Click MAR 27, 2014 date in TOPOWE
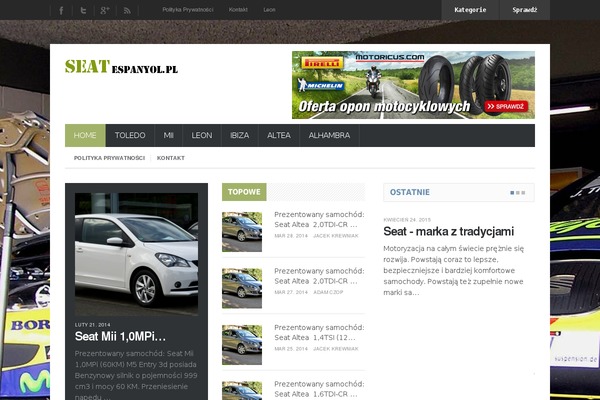Viewport: 600px width, 400px height. tap(291, 292)
